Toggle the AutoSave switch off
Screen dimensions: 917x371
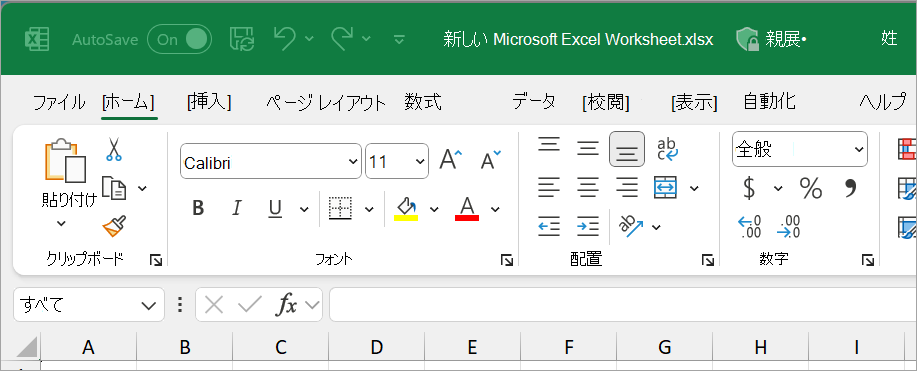[x=180, y=39]
